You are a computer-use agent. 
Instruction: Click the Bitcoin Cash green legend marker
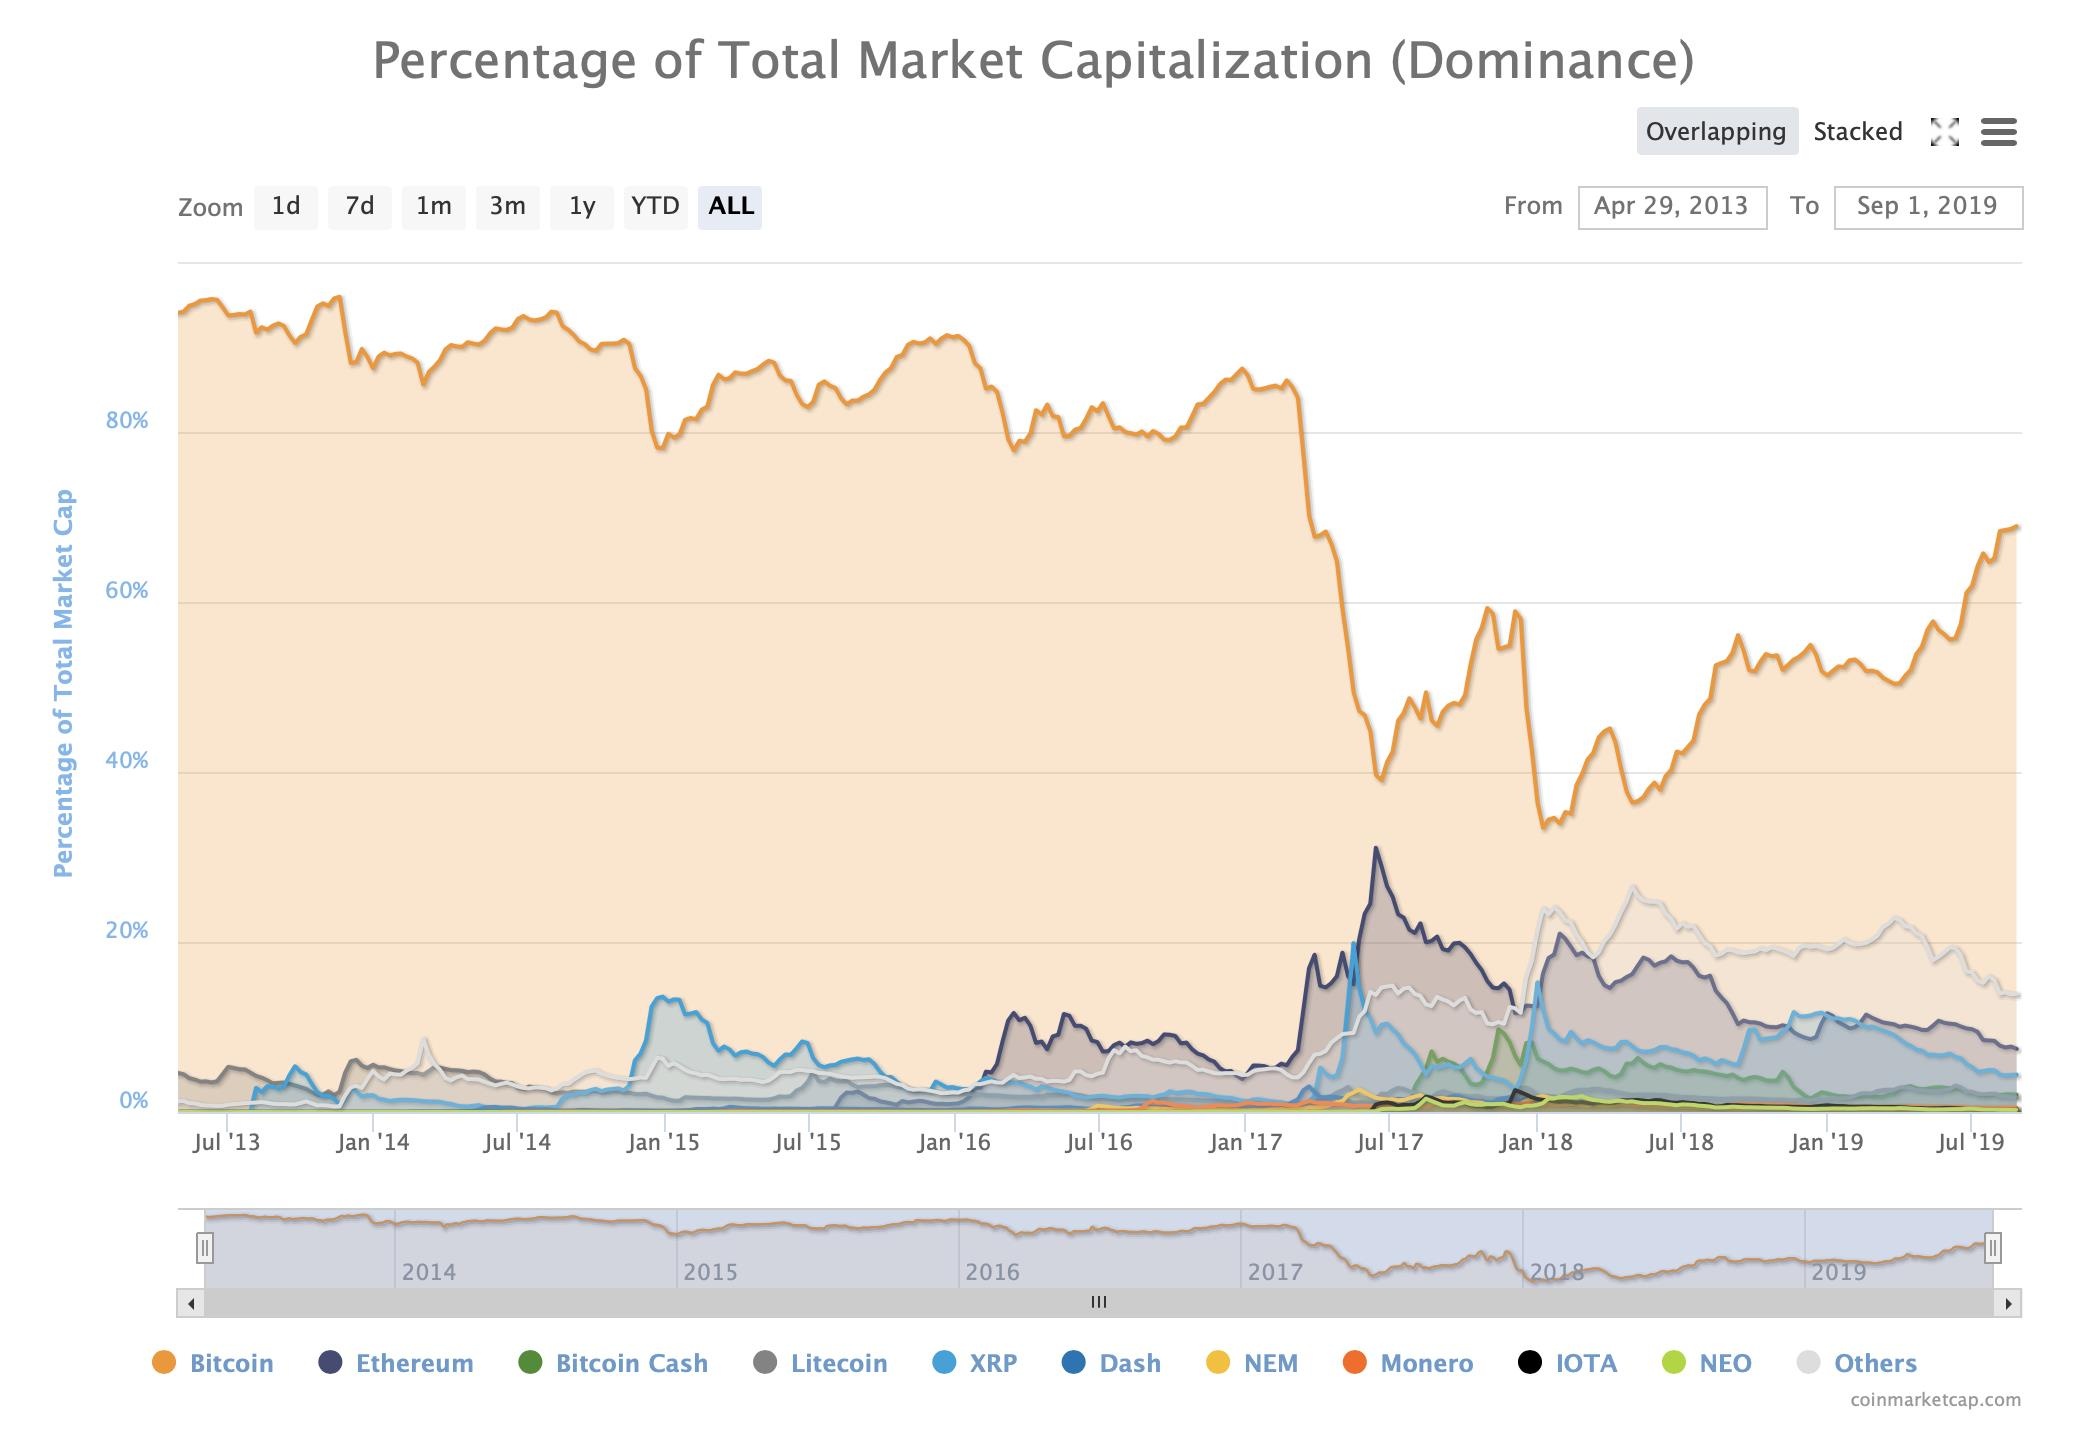point(531,1363)
